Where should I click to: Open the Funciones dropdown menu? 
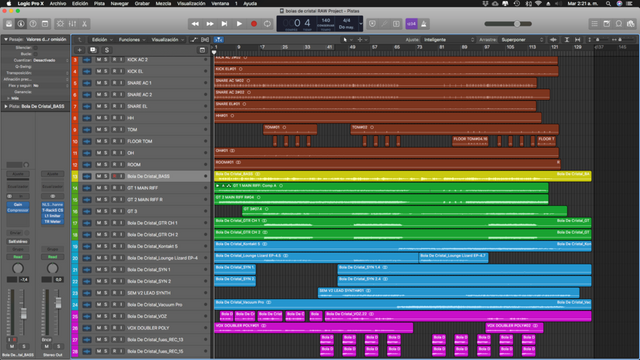point(132,40)
